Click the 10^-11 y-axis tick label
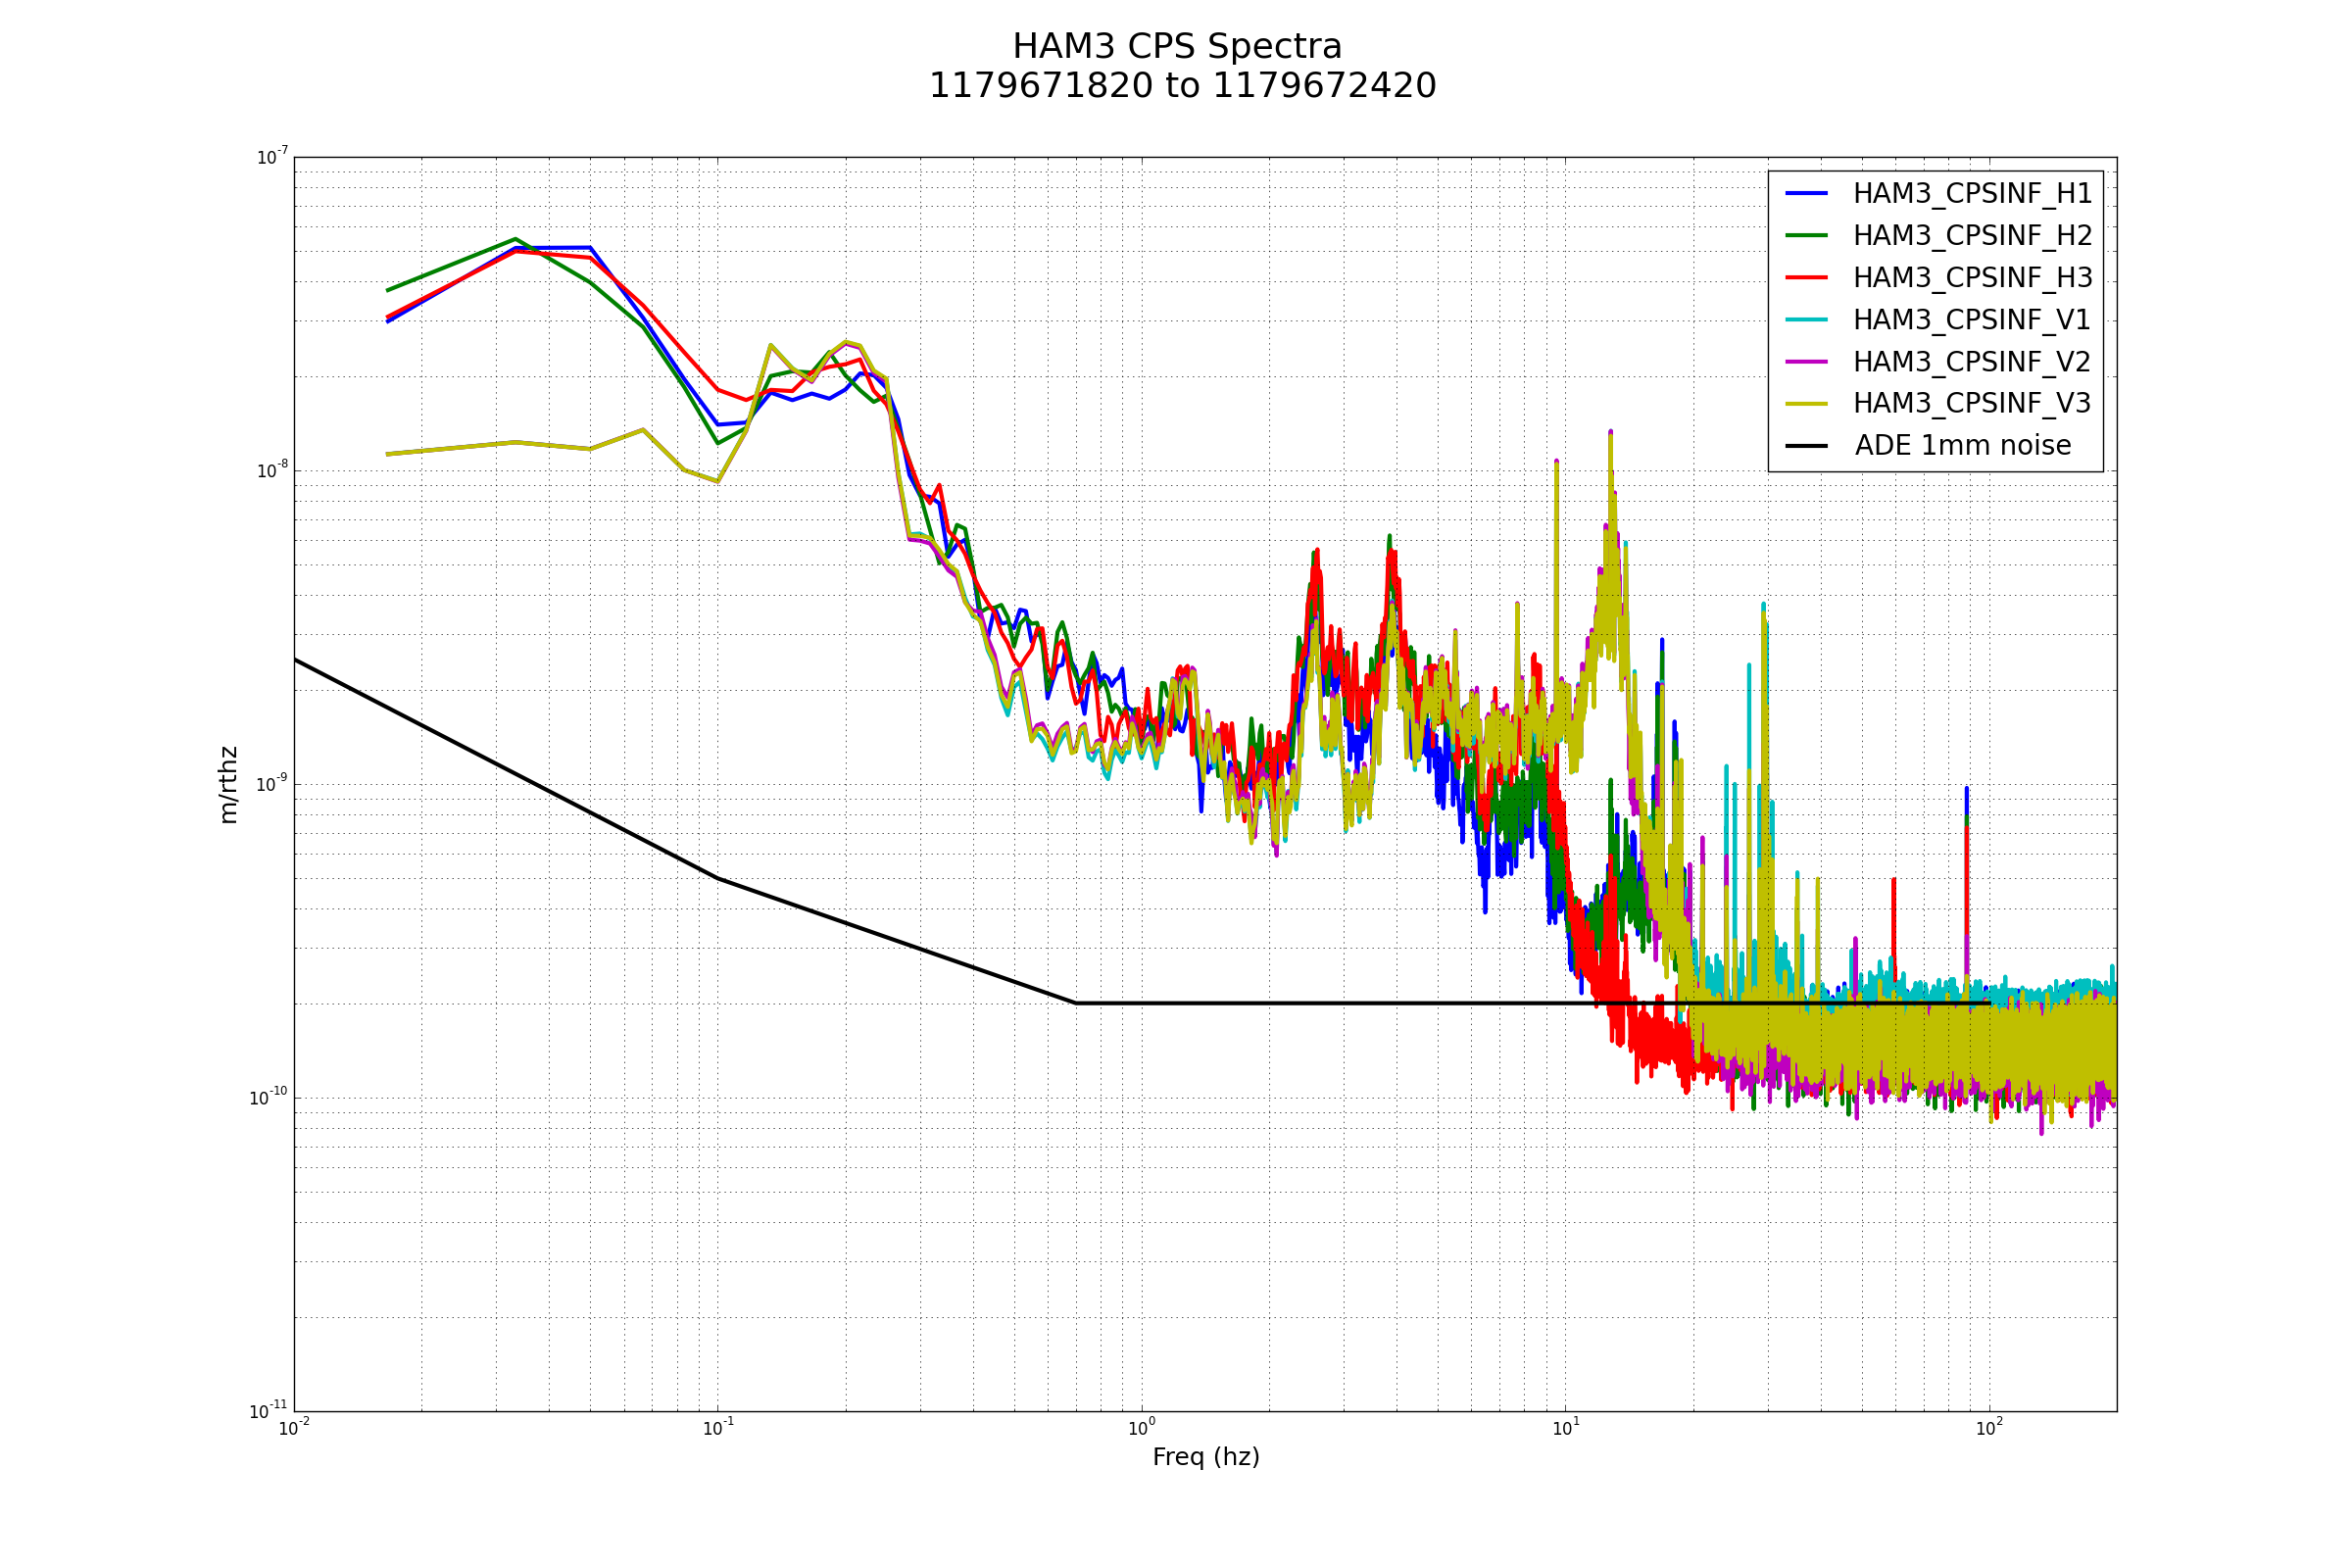This screenshot has width=2352, height=1568. click(x=269, y=1411)
